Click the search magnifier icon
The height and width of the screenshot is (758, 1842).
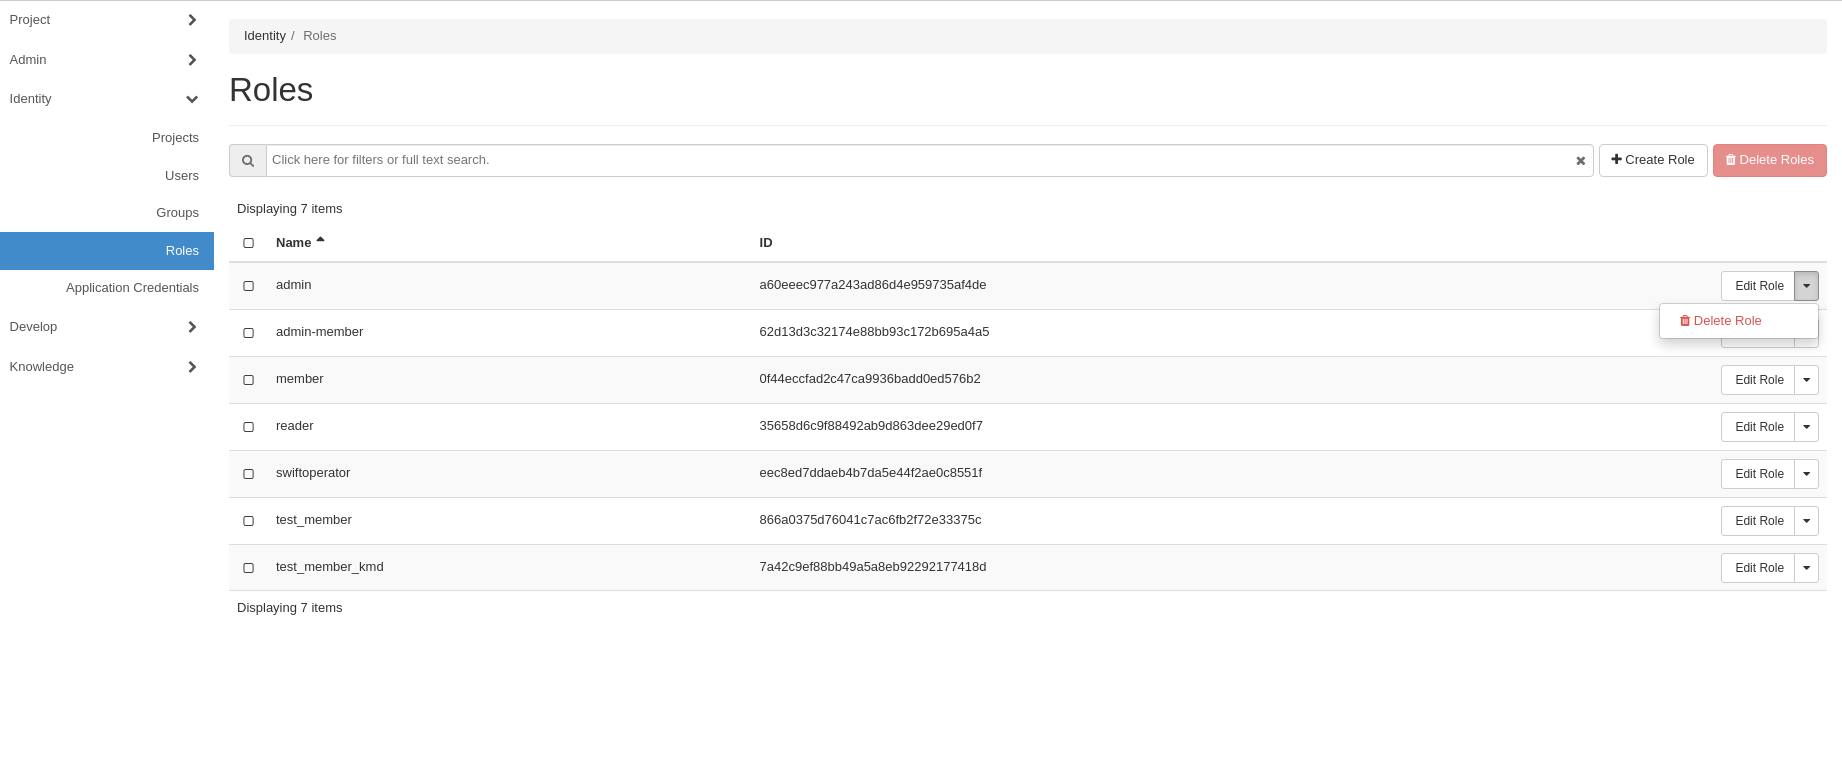pos(248,161)
